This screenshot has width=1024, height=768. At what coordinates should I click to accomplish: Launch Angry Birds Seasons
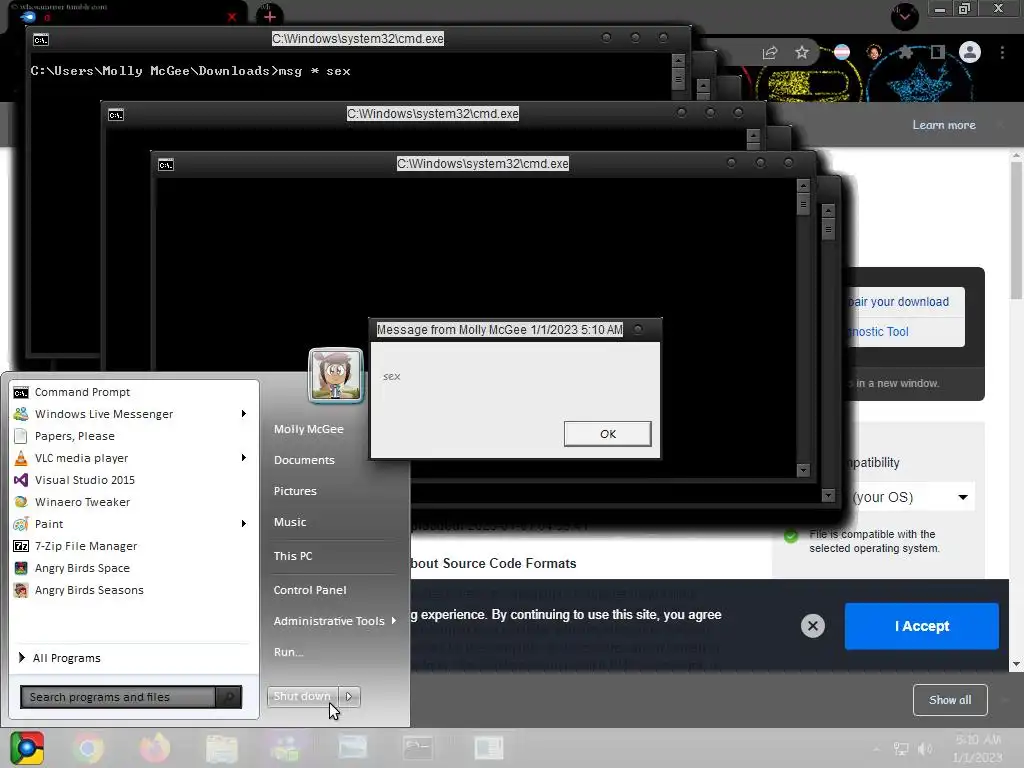134,590
